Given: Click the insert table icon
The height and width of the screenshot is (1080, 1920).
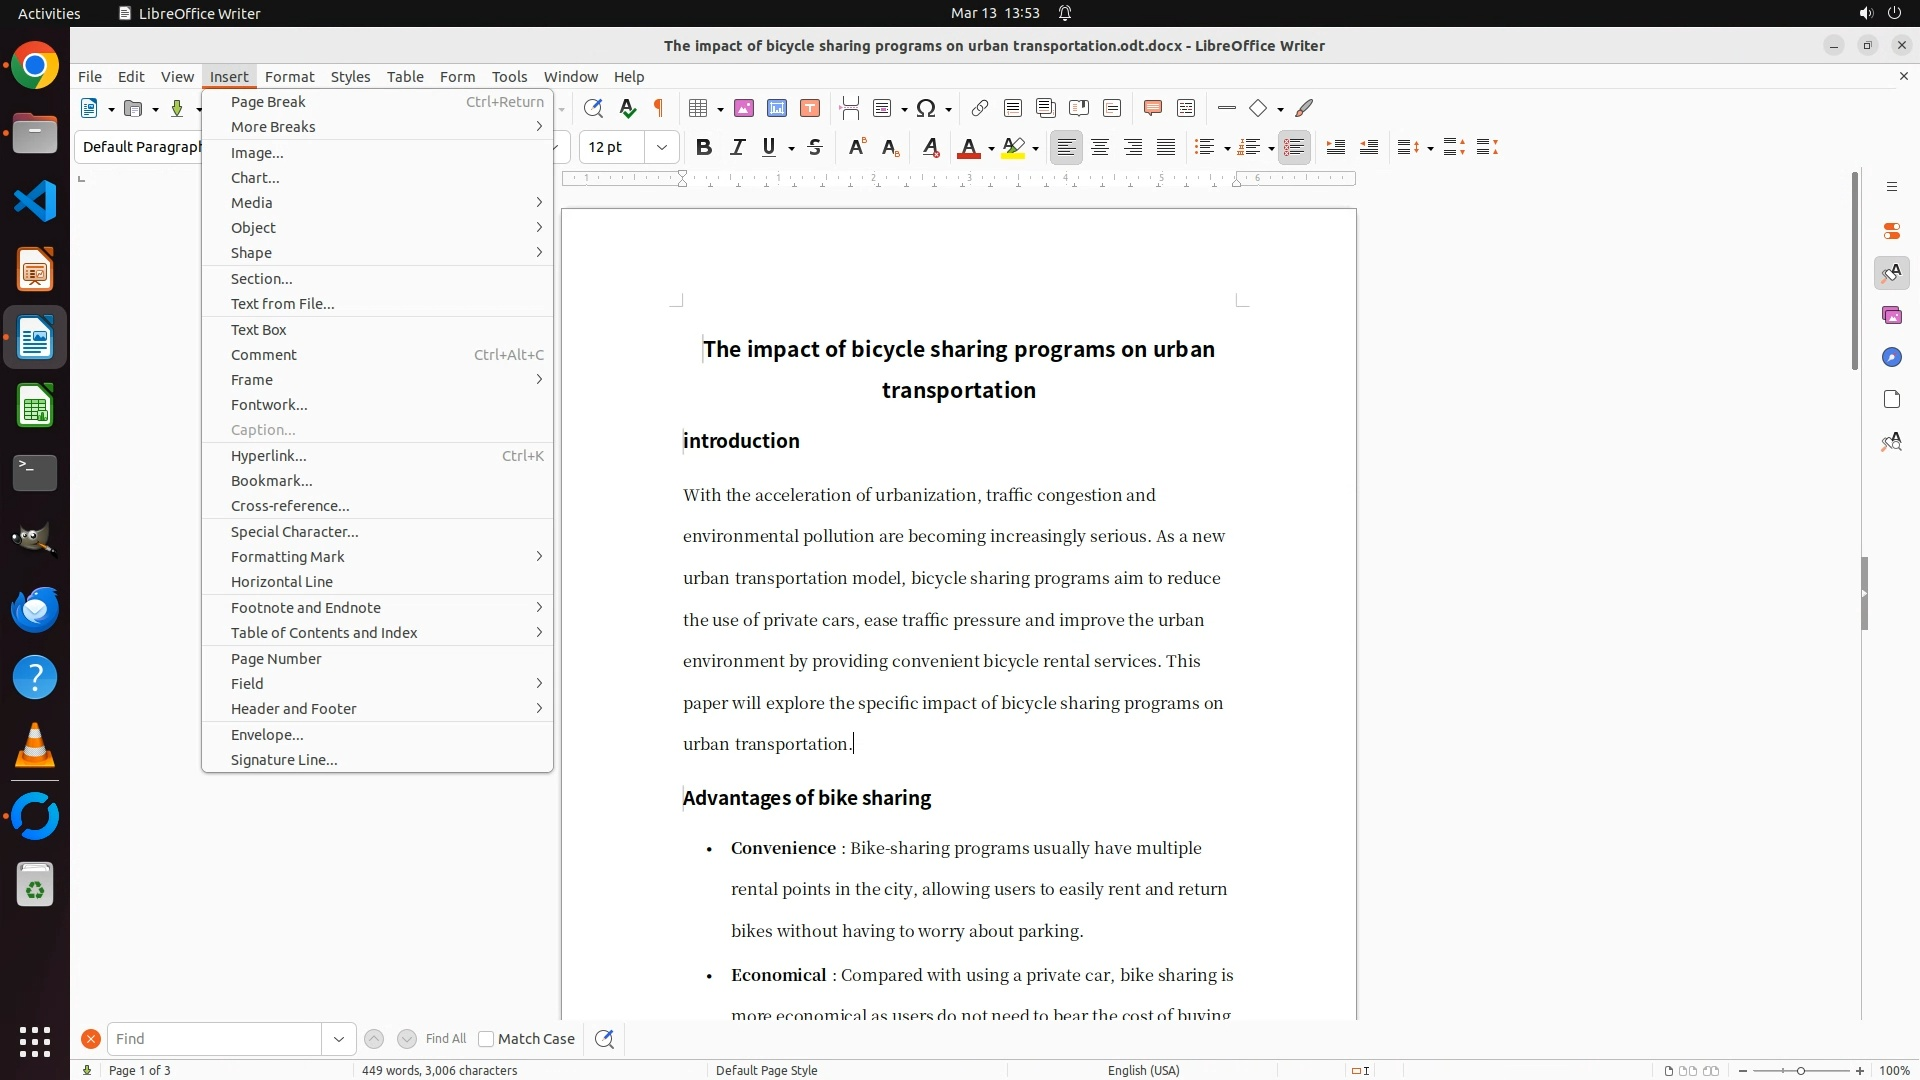Looking at the screenshot, I should pos(699,109).
